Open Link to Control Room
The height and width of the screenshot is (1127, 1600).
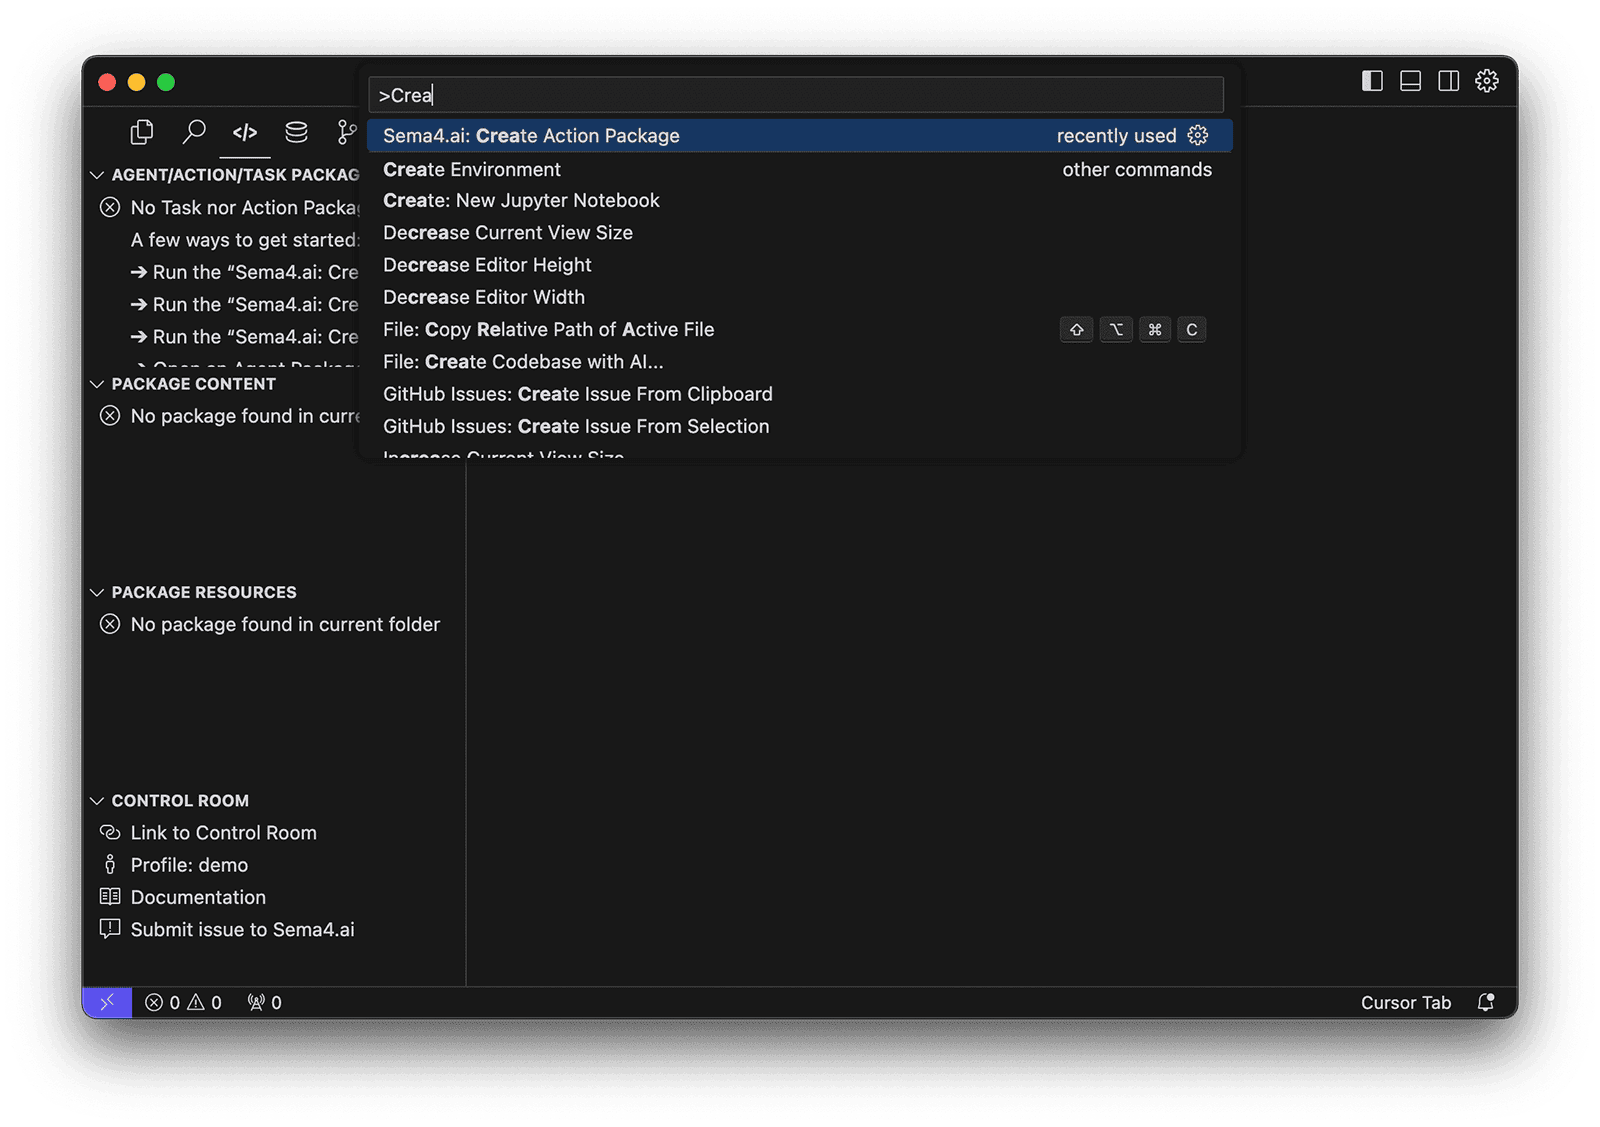pos(222,832)
